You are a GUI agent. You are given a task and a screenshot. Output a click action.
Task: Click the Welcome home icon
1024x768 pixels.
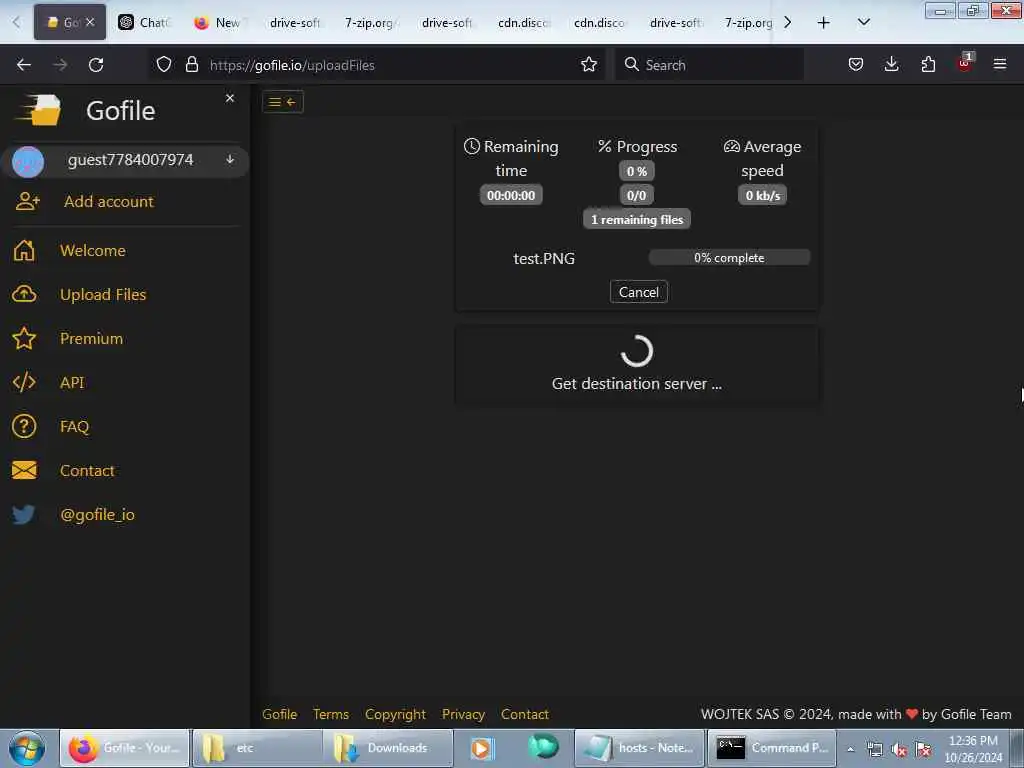click(24, 251)
